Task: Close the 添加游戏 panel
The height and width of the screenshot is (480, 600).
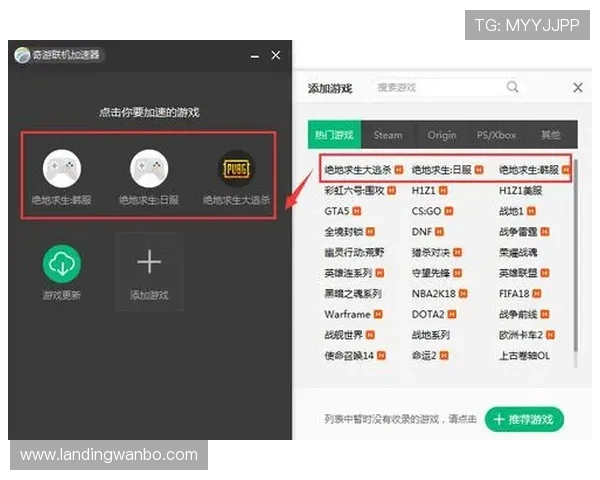Action: [578, 88]
